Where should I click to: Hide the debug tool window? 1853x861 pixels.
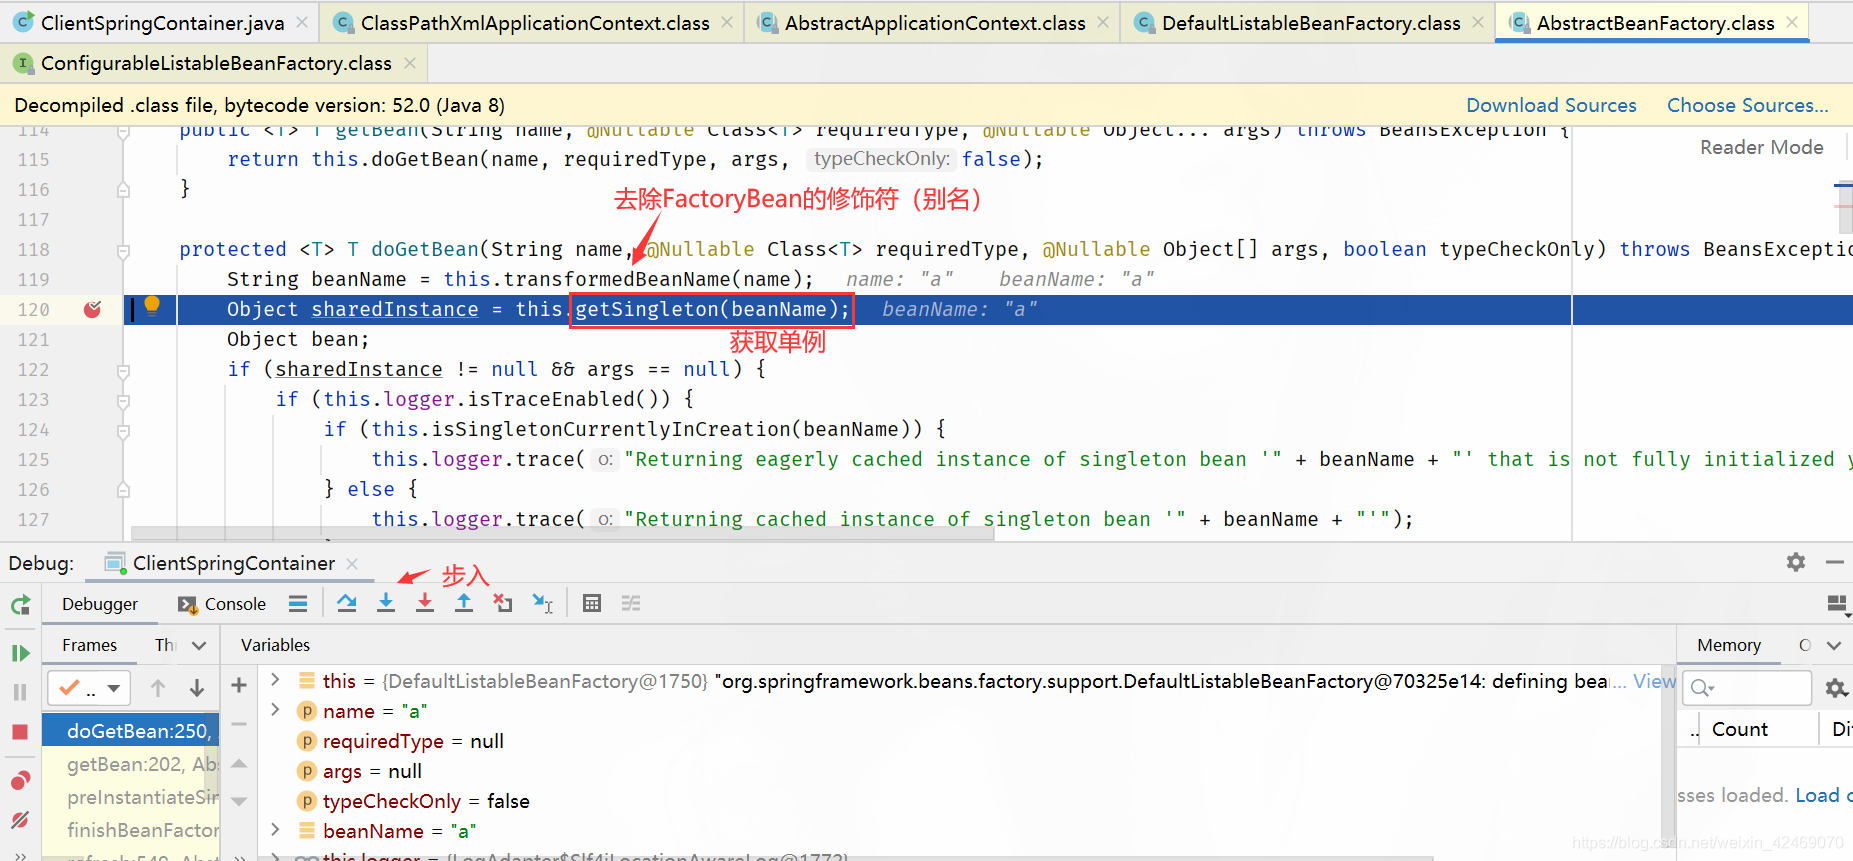(1835, 562)
